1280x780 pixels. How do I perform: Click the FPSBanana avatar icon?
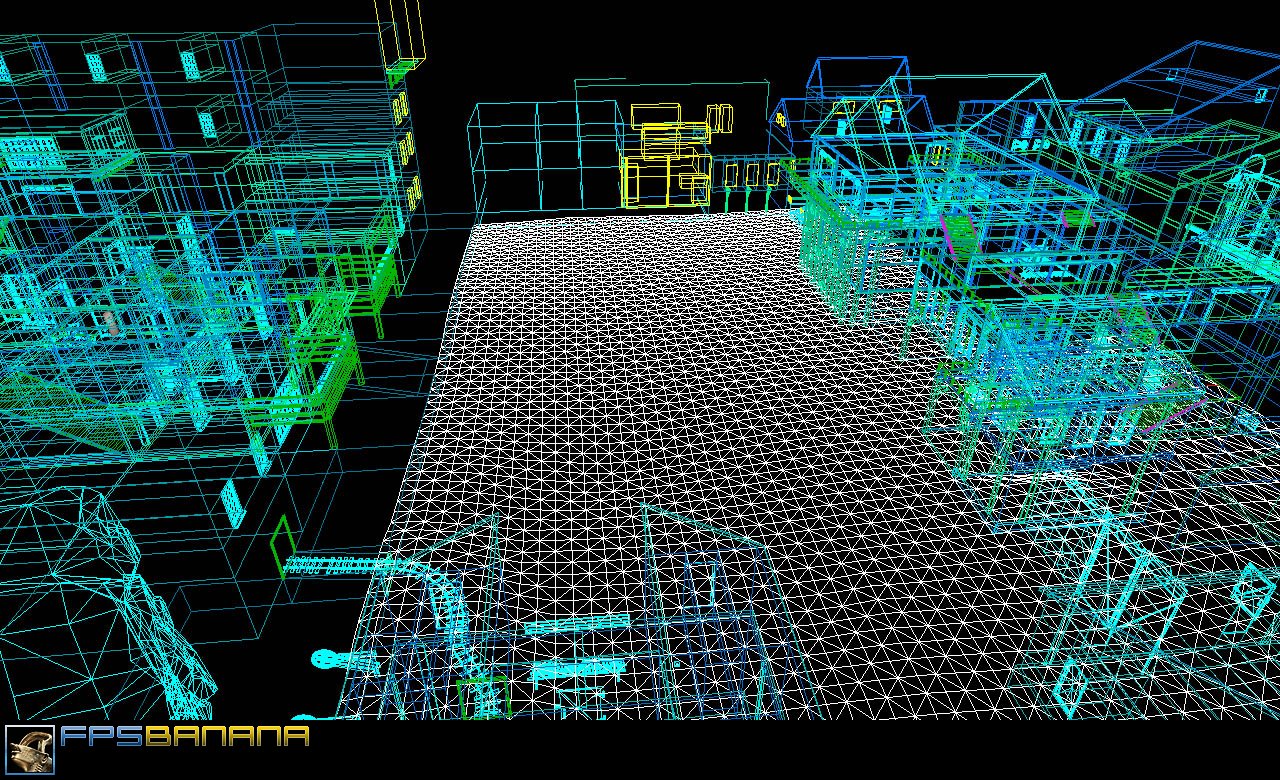pos(30,750)
